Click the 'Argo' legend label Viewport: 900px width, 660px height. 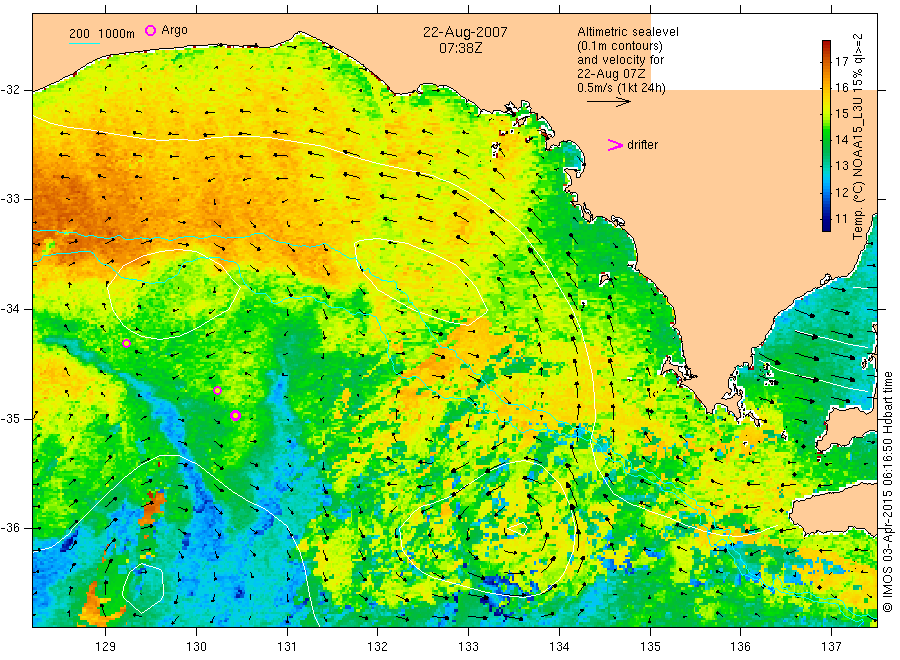174,30
